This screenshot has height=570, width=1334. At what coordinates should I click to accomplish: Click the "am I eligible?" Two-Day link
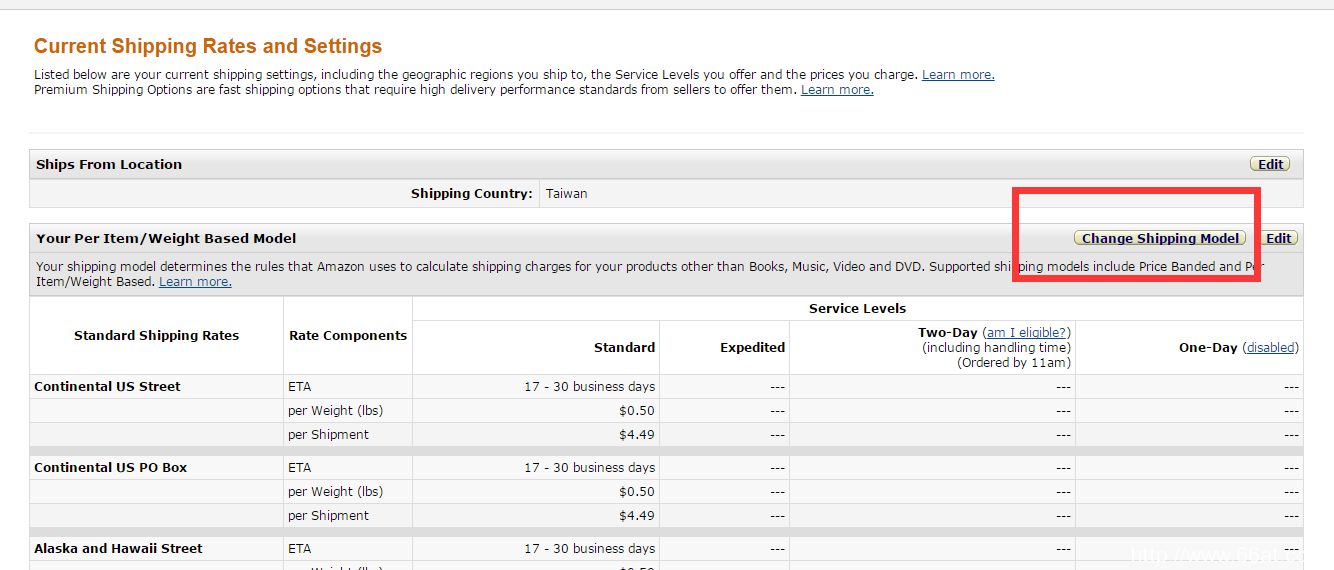pos(1026,332)
